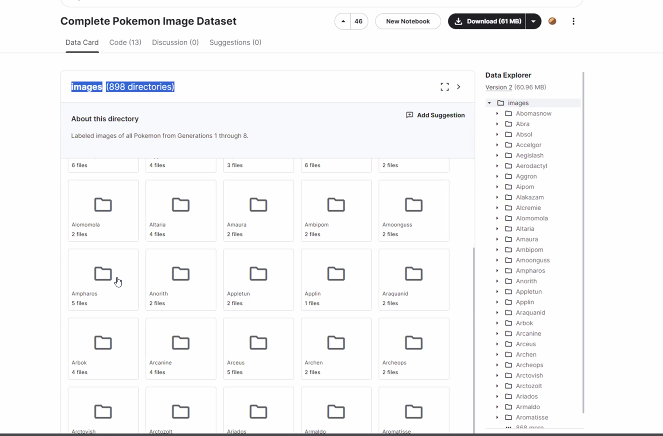Image resolution: width=663 pixels, height=436 pixels.
Task: Expand Aegislash folder in Data Explorer tree
Action: click(497, 155)
